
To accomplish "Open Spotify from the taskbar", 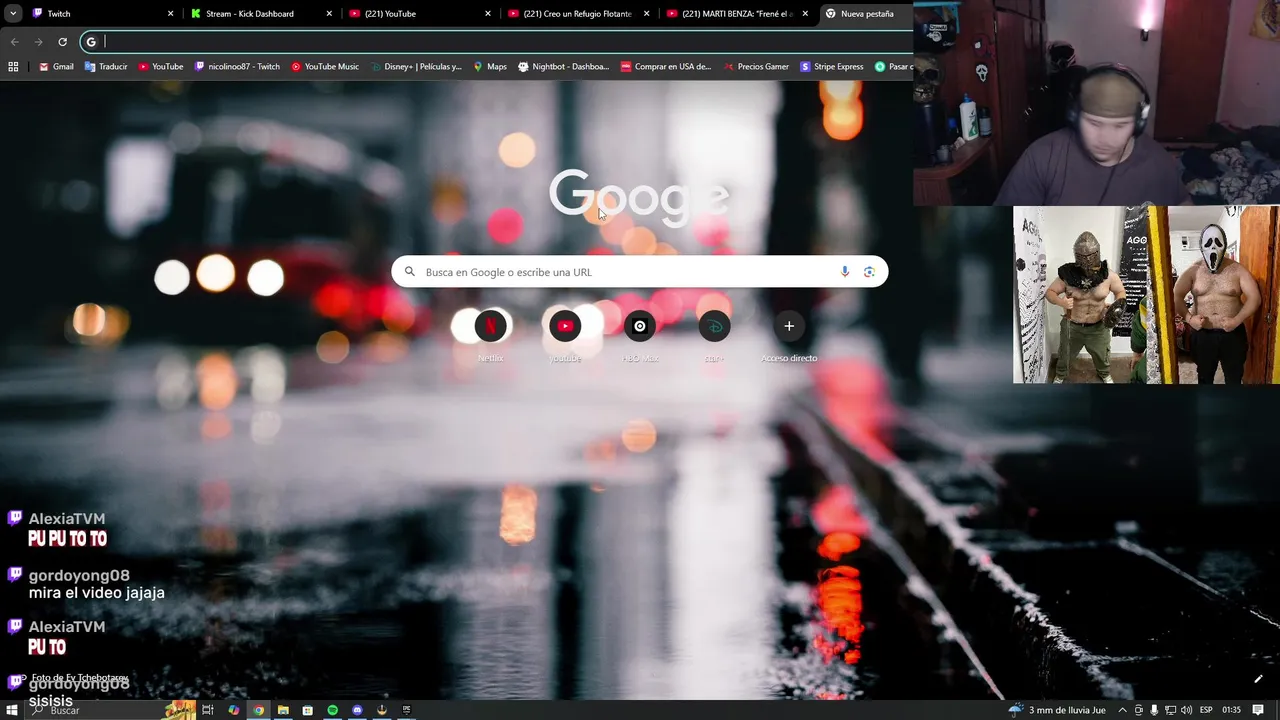I will click(332, 710).
